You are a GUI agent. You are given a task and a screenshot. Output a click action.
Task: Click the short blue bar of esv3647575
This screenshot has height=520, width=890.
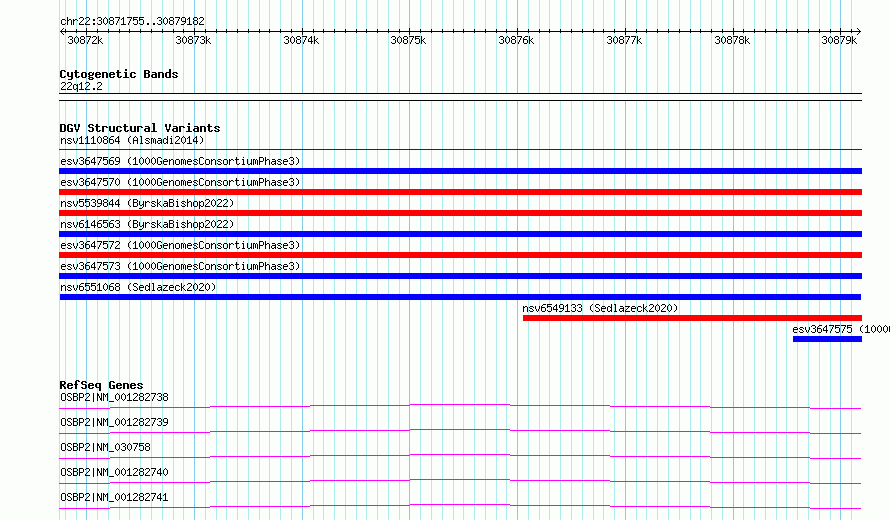[828, 339]
